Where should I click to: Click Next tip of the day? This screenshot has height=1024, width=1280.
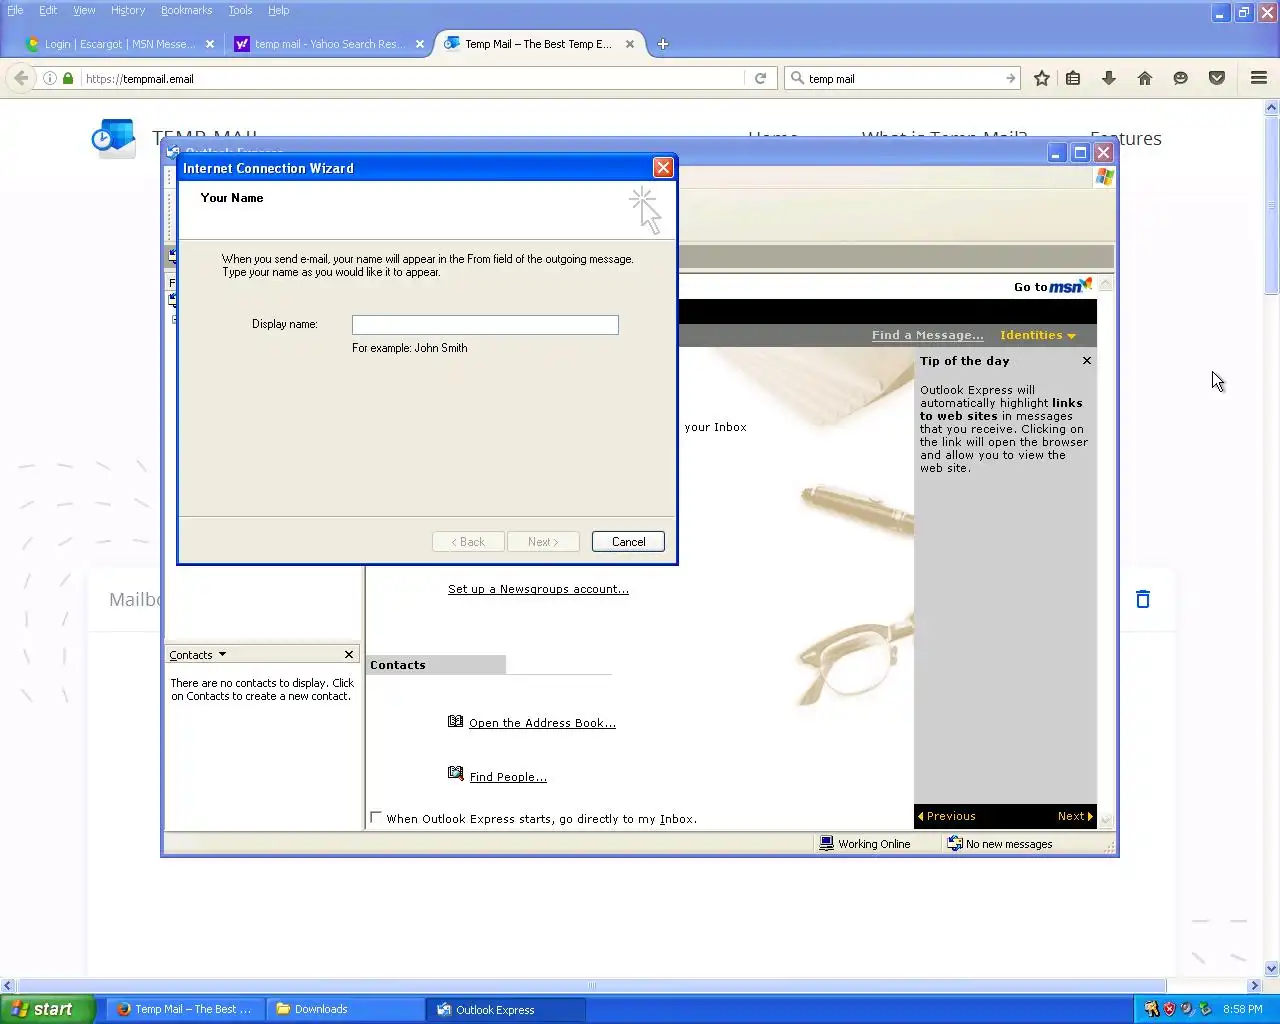(x=1075, y=816)
